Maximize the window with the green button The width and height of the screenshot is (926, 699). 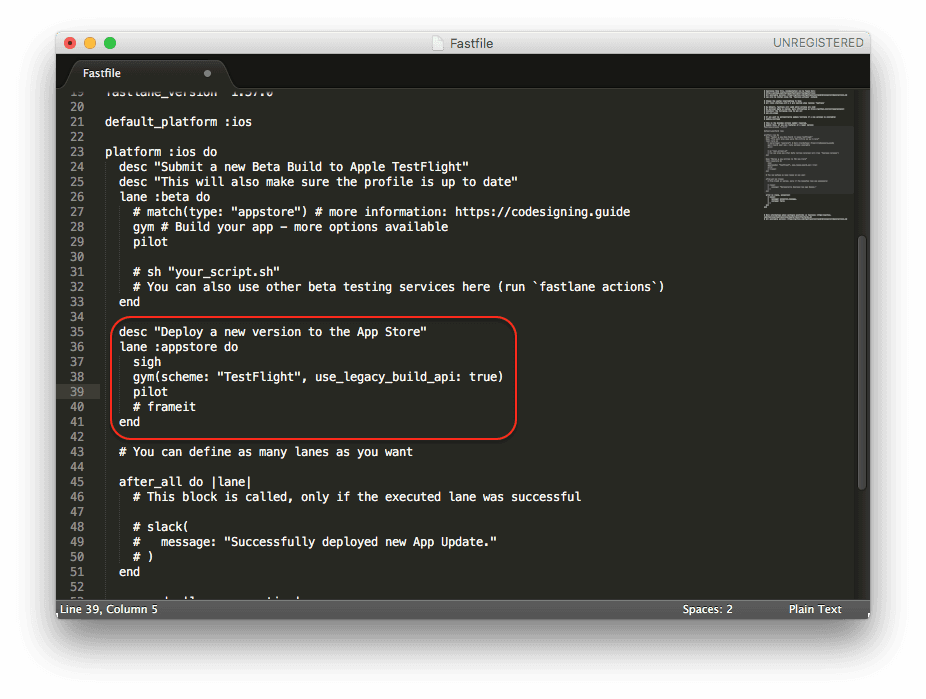coord(110,43)
